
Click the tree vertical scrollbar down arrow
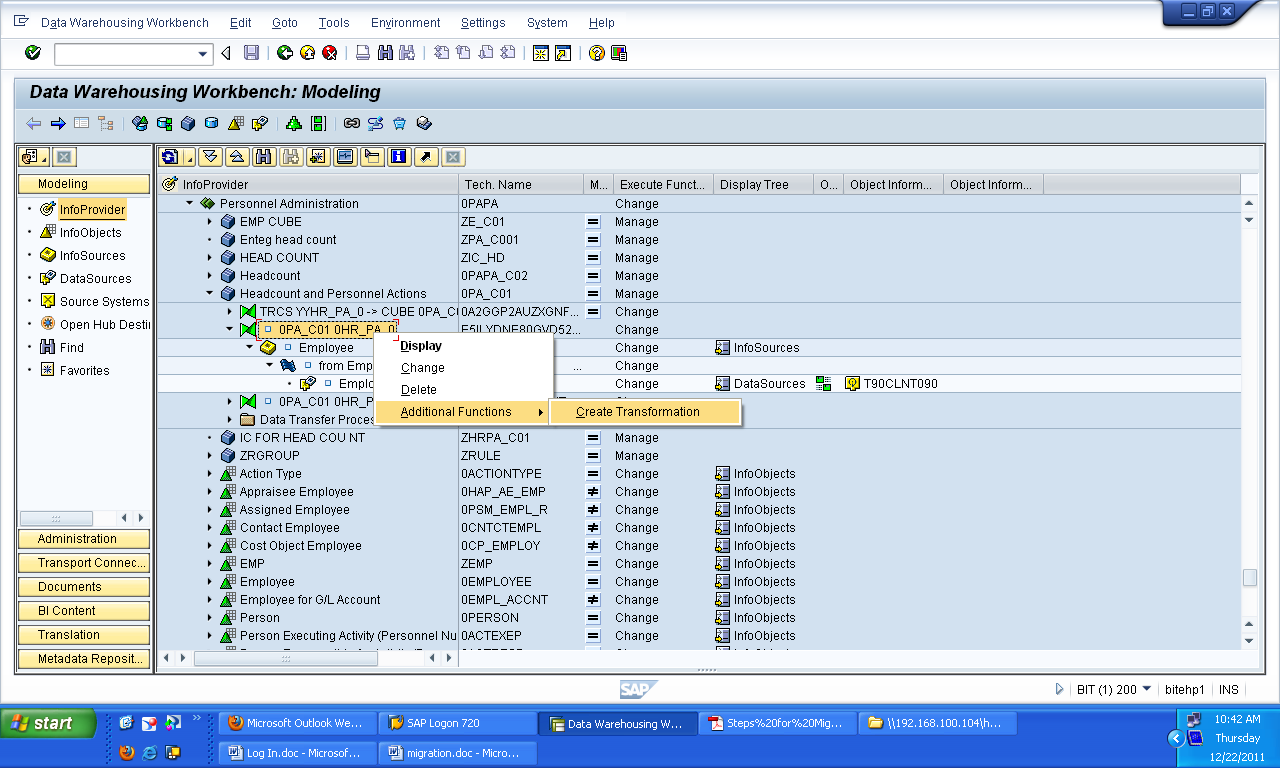click(x=1249, y=640)
